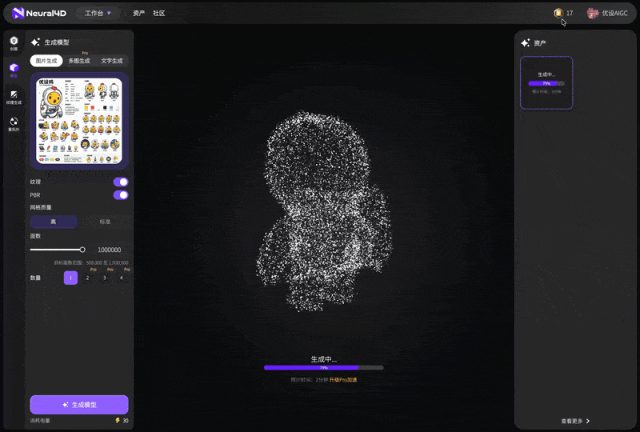Click the 升级Pro加速 upgrade link
The width and height of the screenshot is (640, 432).
point(343,380)
